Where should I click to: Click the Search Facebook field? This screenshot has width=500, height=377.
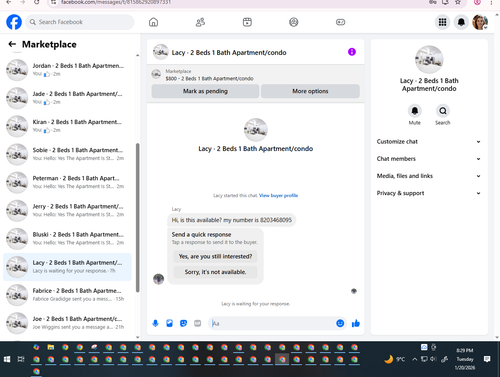pos(80,22)
